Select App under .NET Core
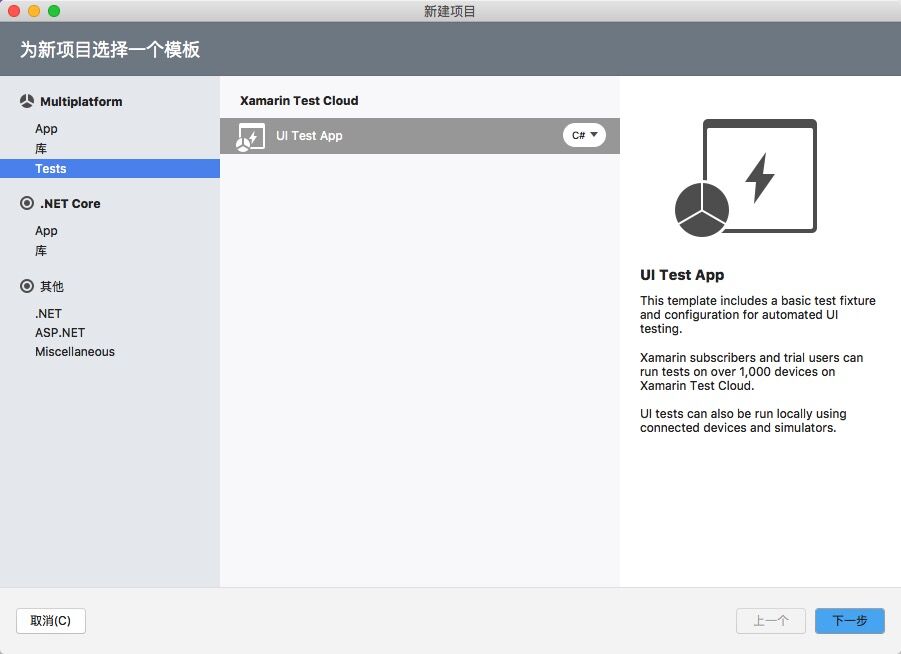The image size is (901, 654). [46, 231]
